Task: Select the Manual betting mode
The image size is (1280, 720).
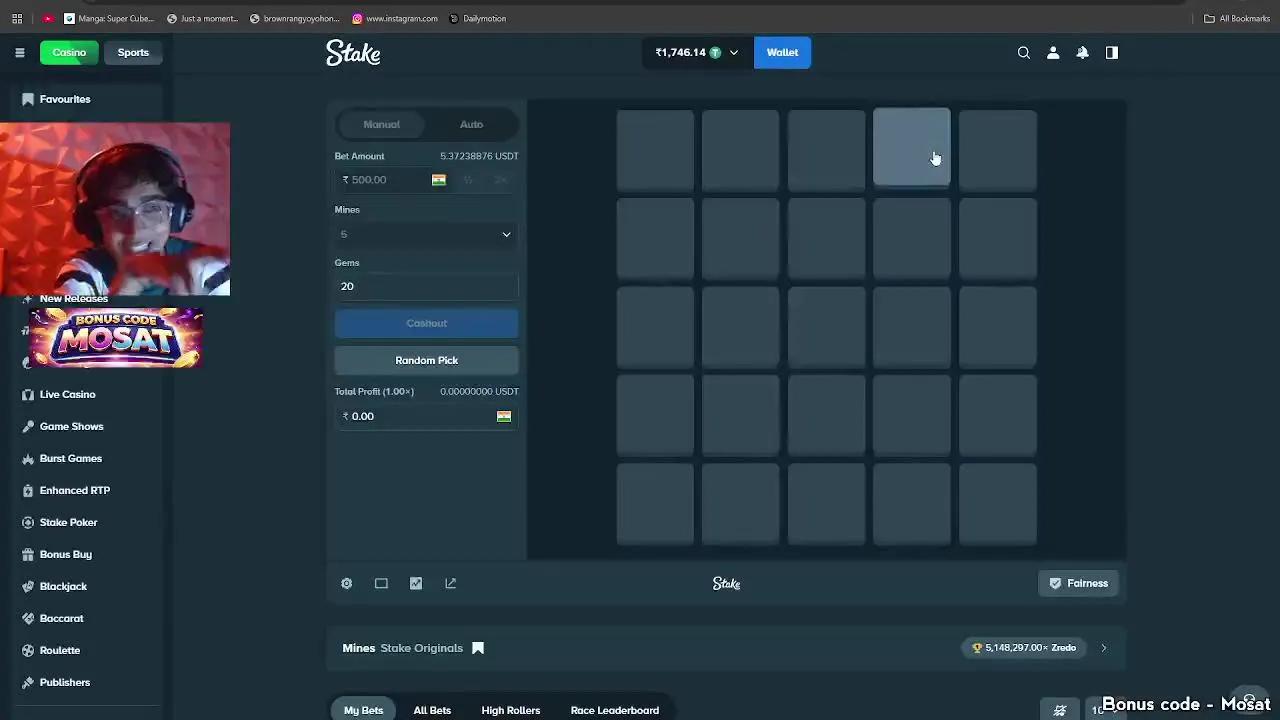Action: 381,124
